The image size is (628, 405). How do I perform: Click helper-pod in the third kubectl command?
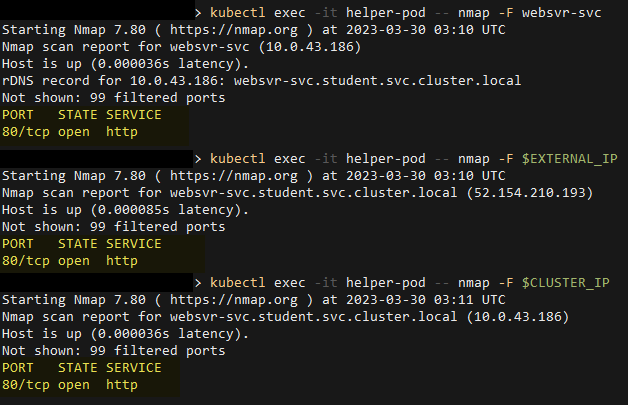(386, 283)
